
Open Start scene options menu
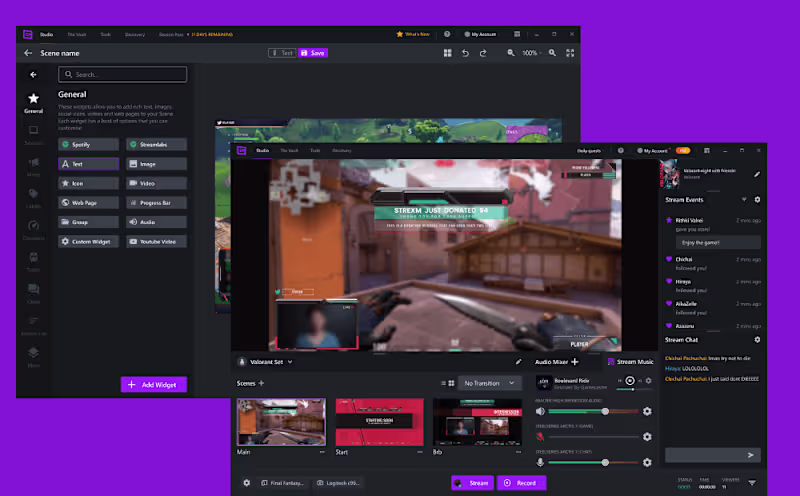(420, 452)
